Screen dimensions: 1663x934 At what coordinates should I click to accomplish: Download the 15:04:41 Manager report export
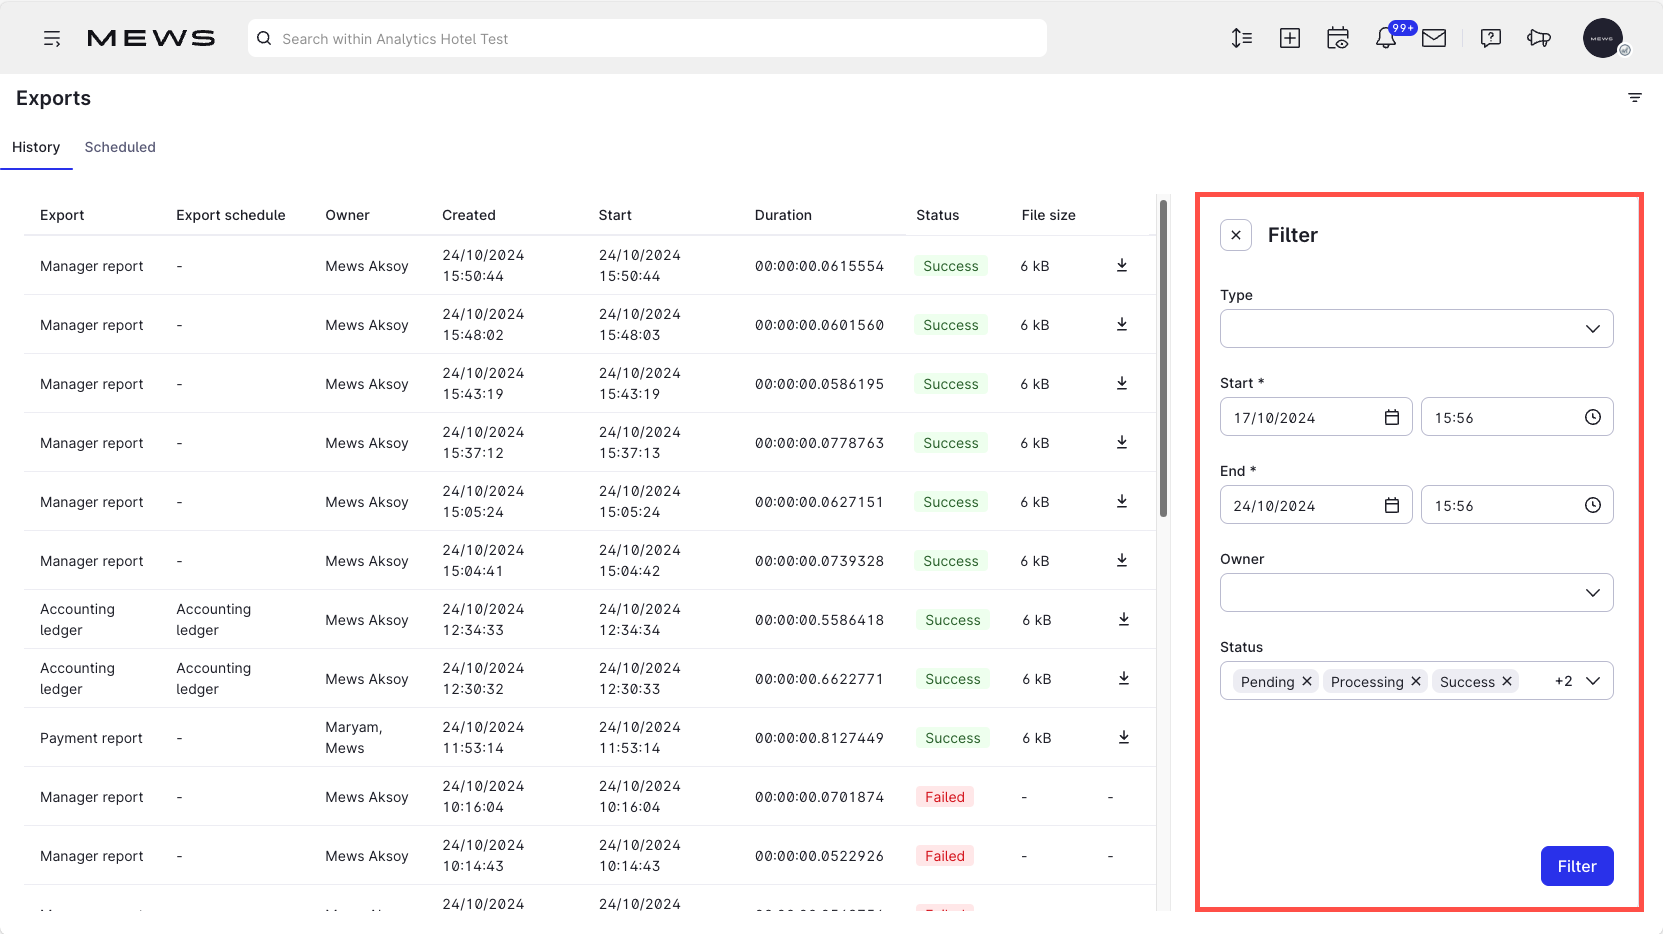1122,560
